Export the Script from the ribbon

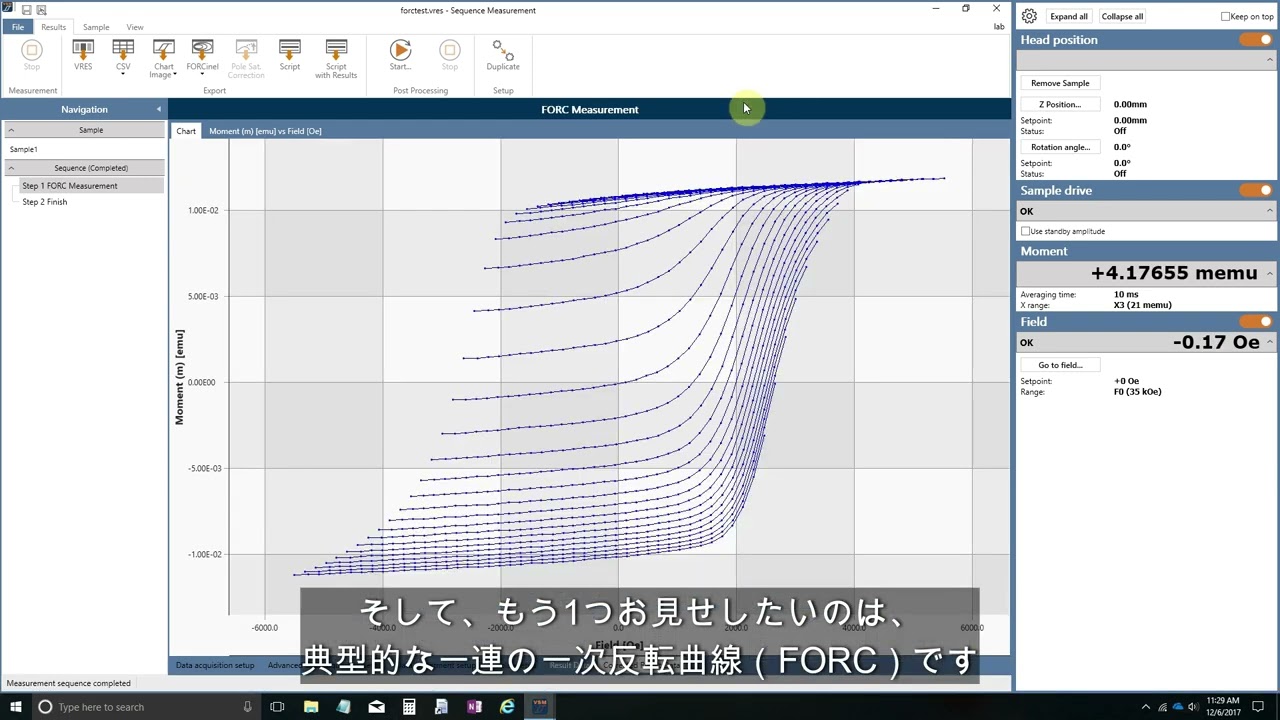(290, 55)
